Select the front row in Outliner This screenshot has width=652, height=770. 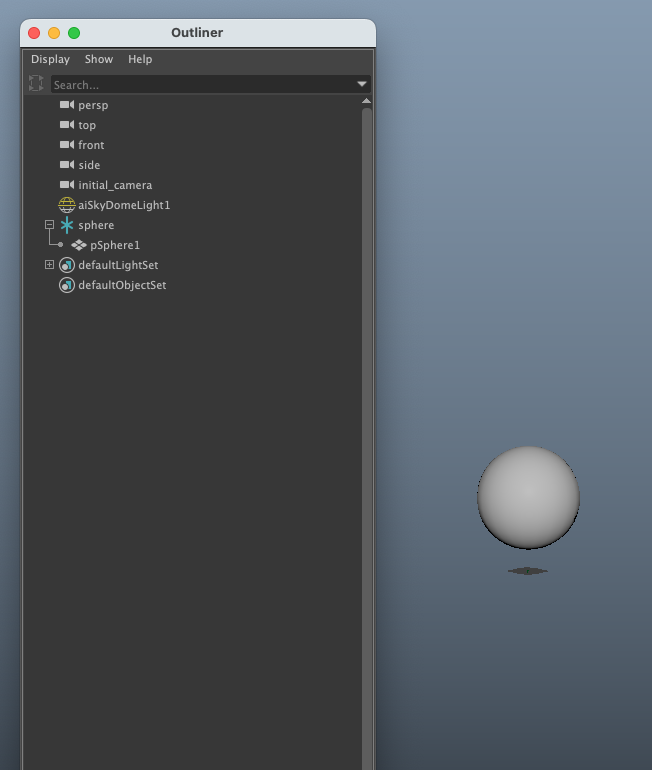(x=192, y=145)
